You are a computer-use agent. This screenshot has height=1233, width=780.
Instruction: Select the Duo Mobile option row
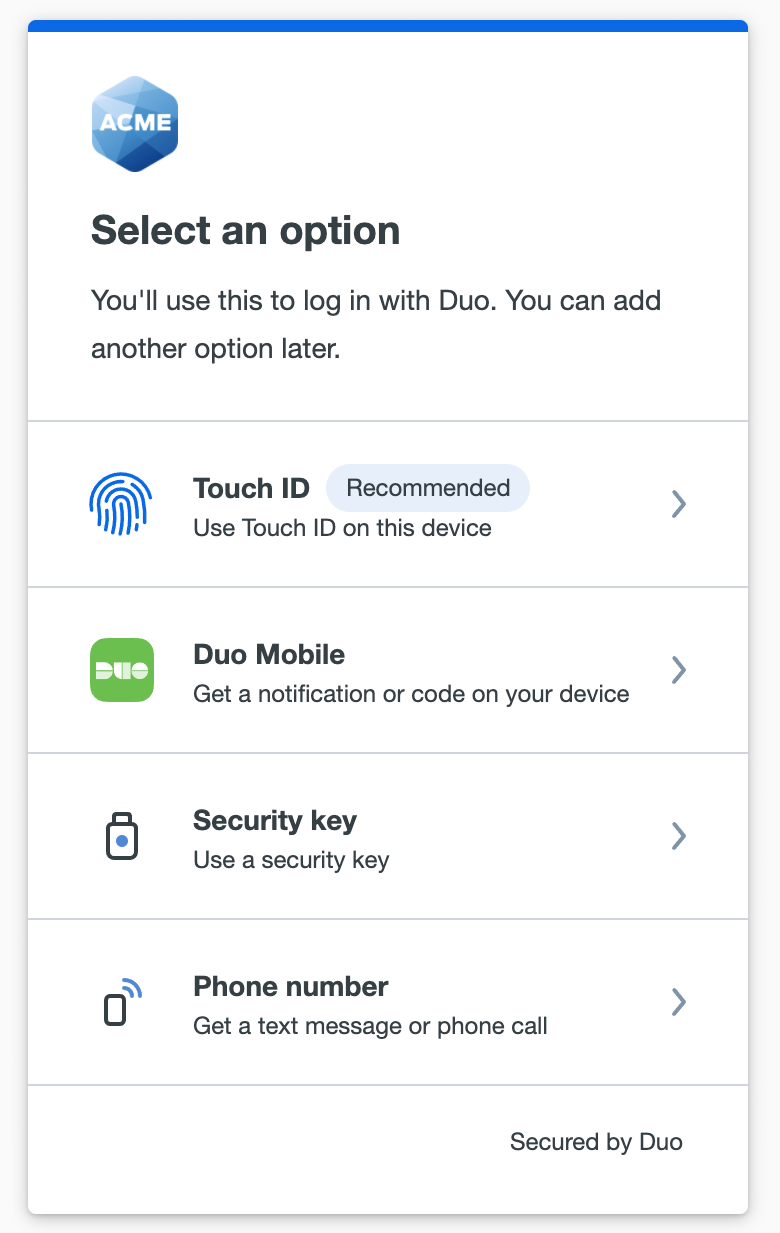[390, 670]
